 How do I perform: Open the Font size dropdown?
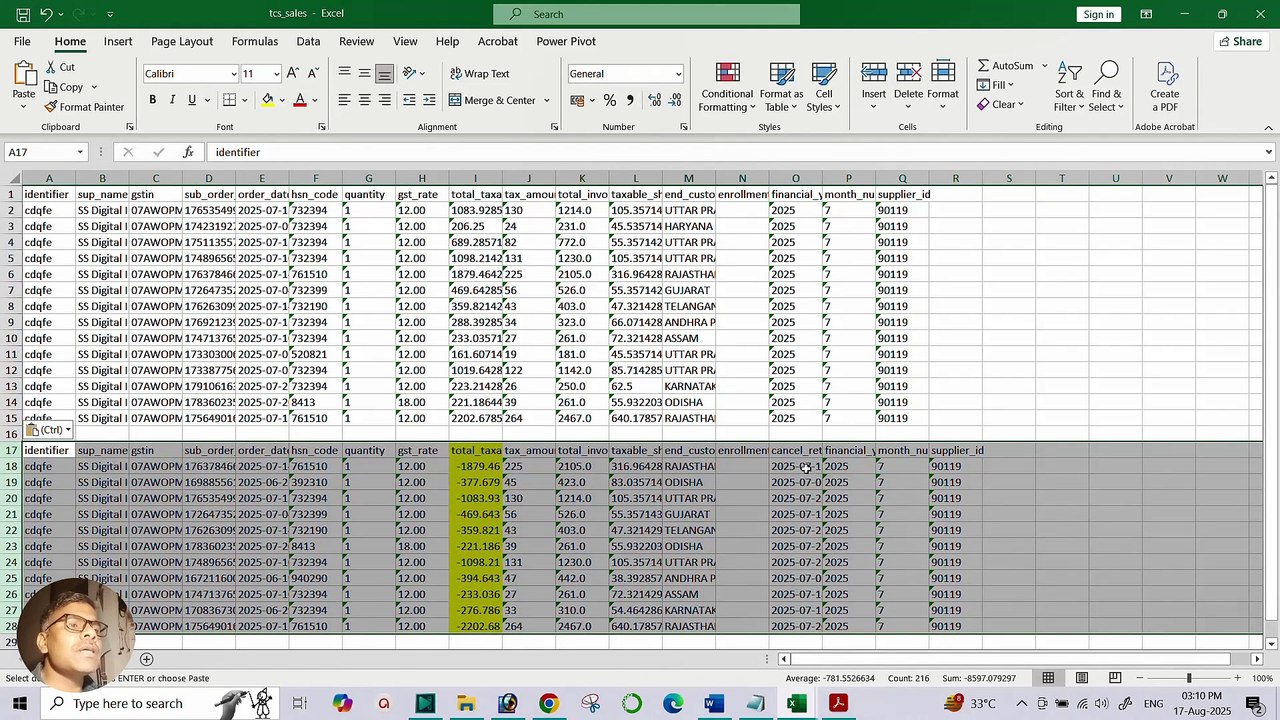277,74
